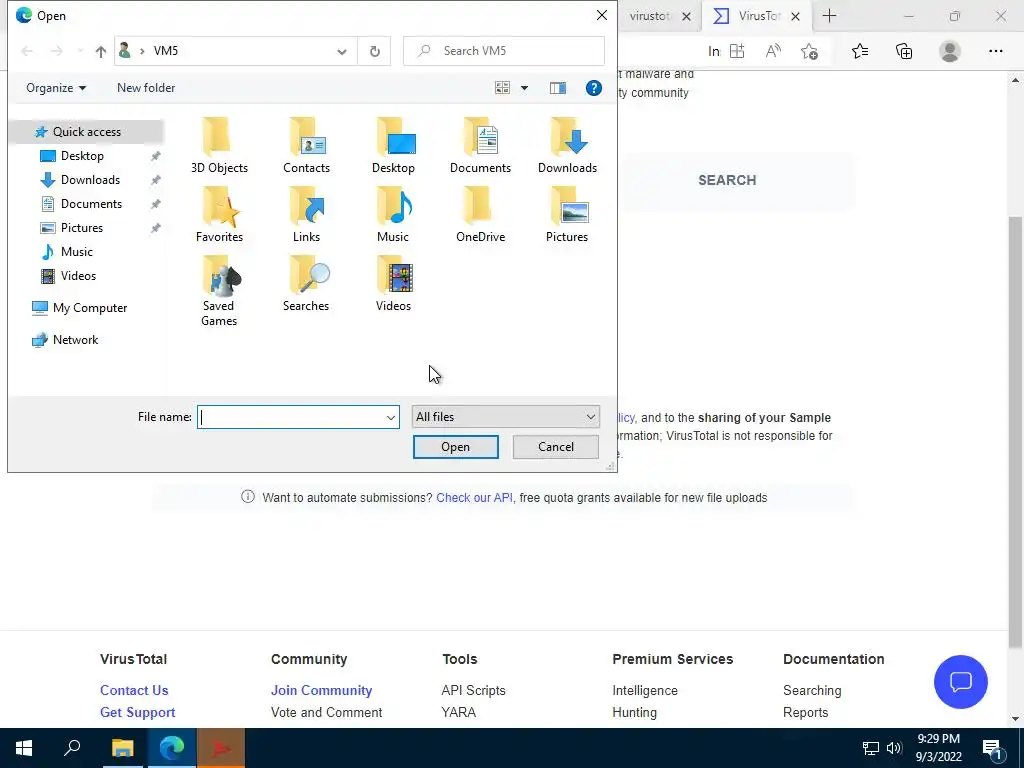The image size is (1024, 768).
Task: Open taskbar search magnifier
Action: coord(72,748)
